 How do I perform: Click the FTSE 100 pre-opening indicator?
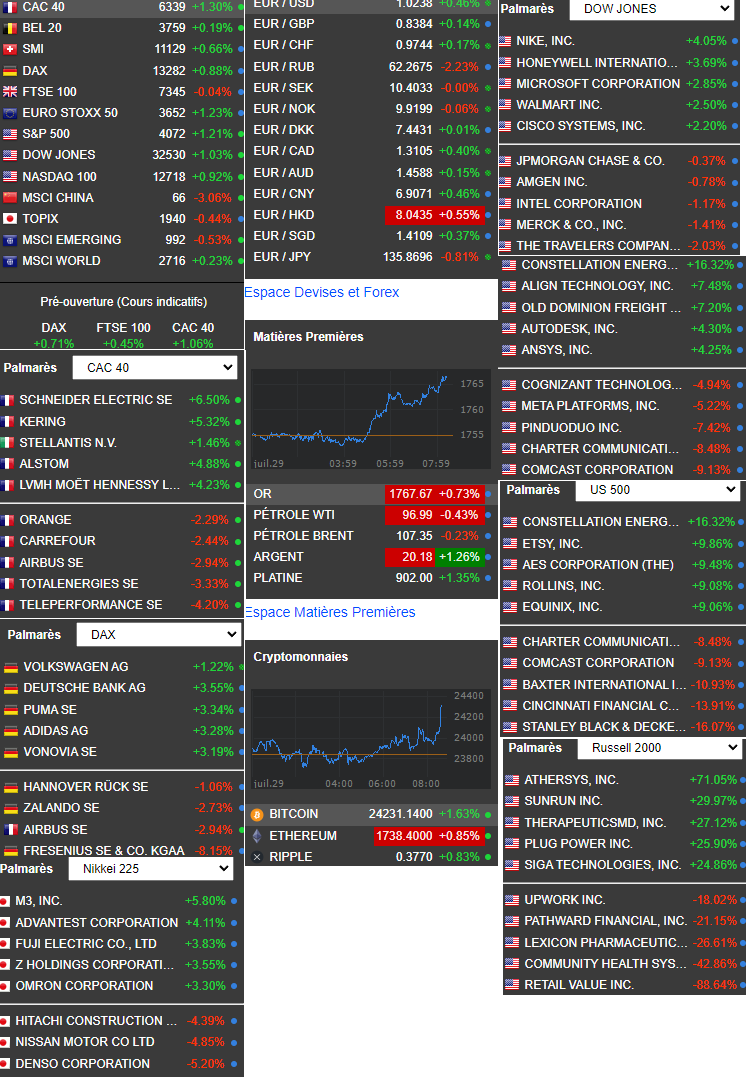click(124, 335)
